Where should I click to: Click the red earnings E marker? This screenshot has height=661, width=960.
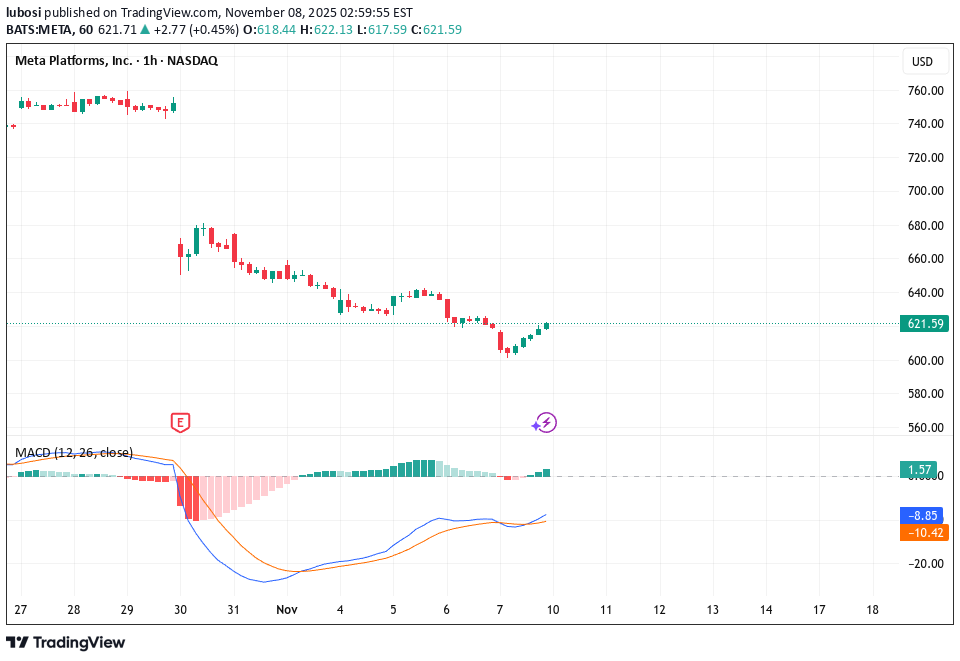(180, 423)
